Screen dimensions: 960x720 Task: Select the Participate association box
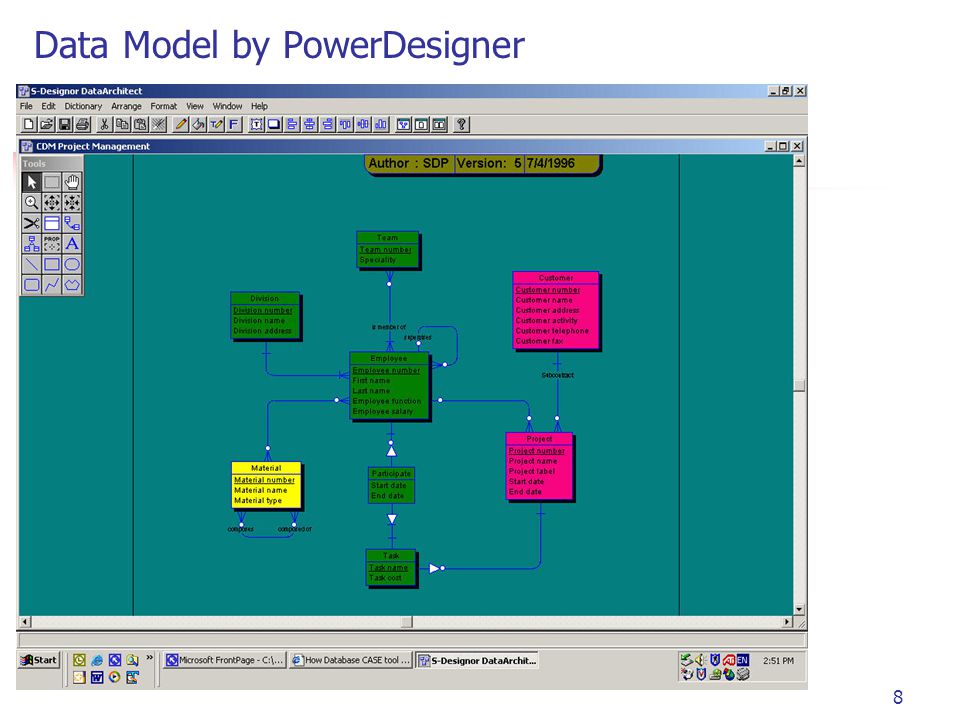[x=391, y=486]
